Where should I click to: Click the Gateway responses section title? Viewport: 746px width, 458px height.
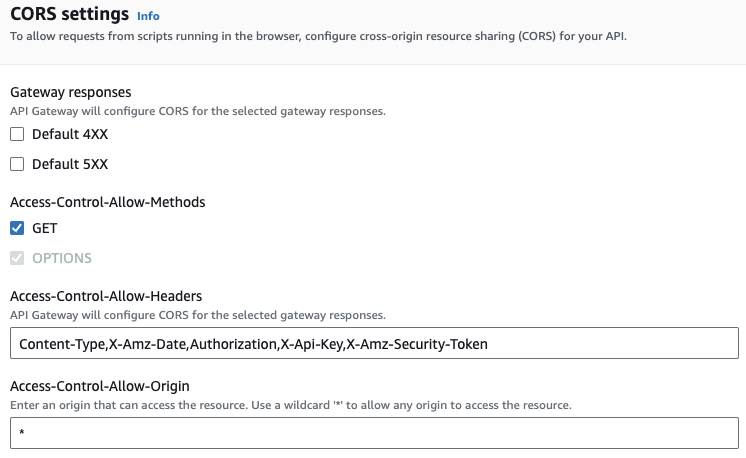pos(70,92)
